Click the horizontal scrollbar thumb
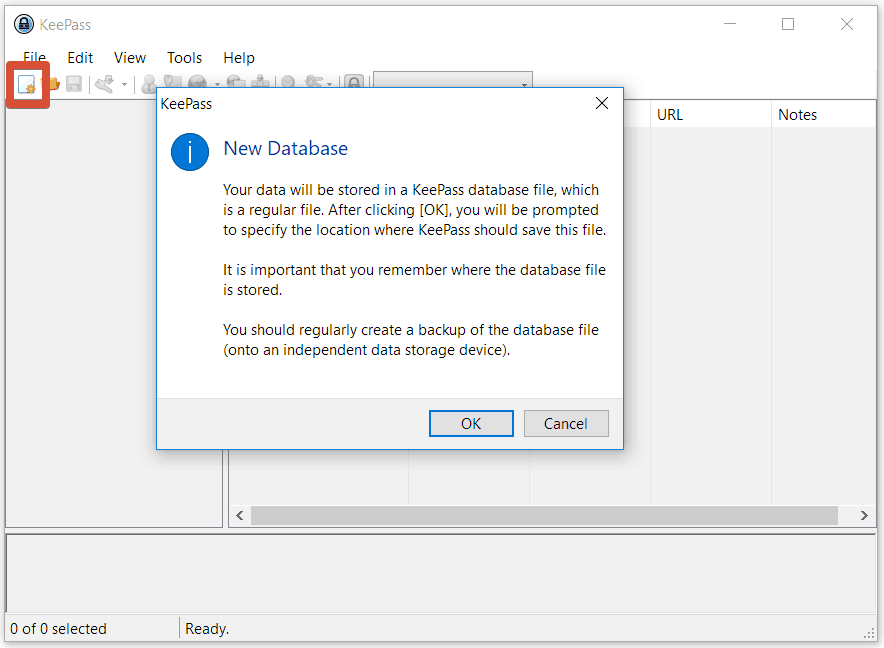The height and width of the screenshot is (648, 884). (x=544, y=515)
